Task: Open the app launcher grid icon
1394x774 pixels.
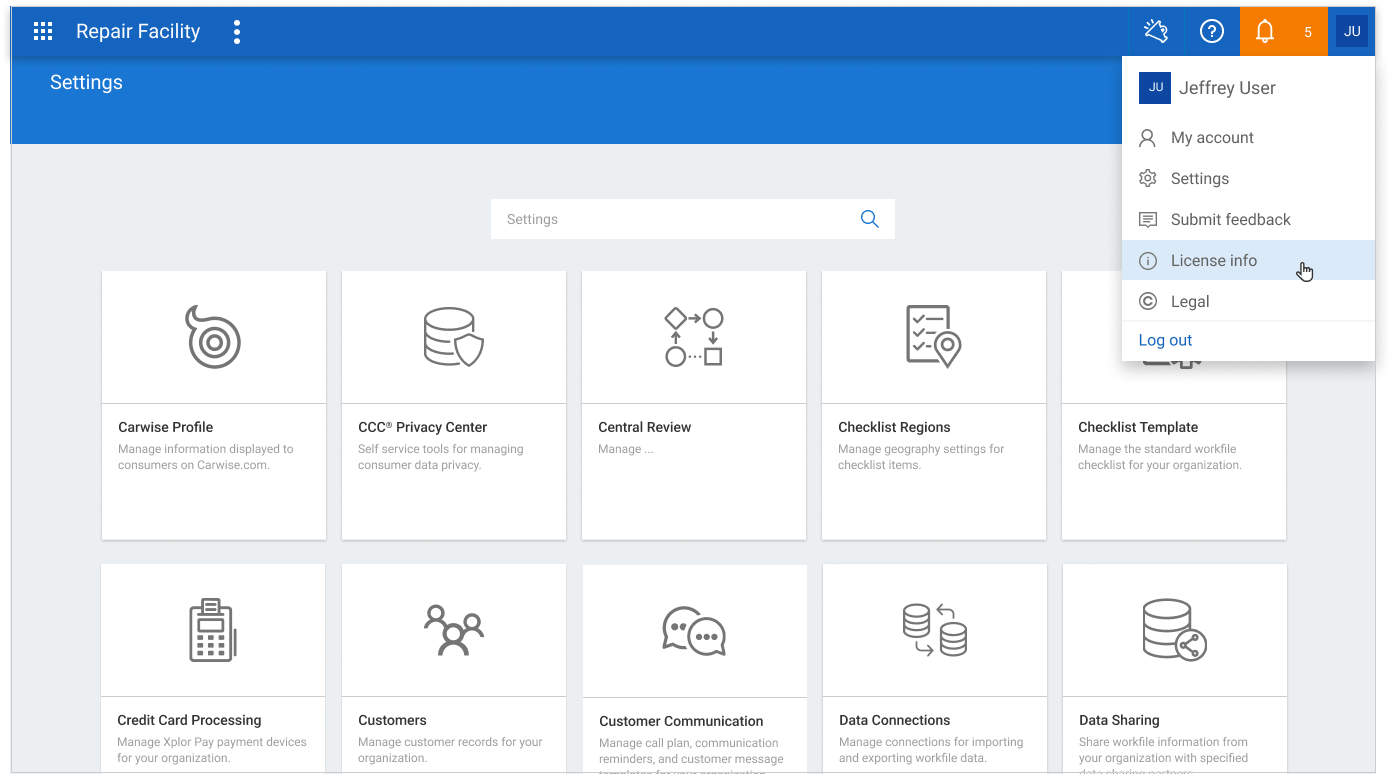Action: click(43, 32)
